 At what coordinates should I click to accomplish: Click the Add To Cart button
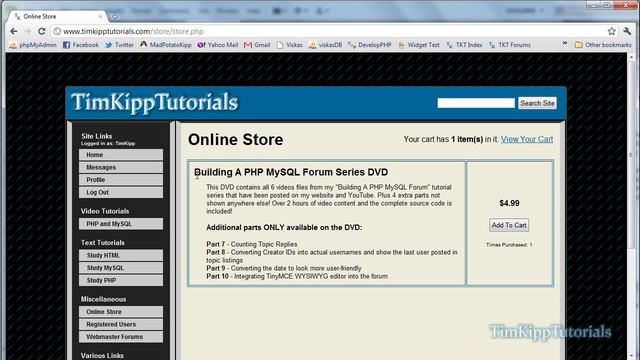pos(509,225)
